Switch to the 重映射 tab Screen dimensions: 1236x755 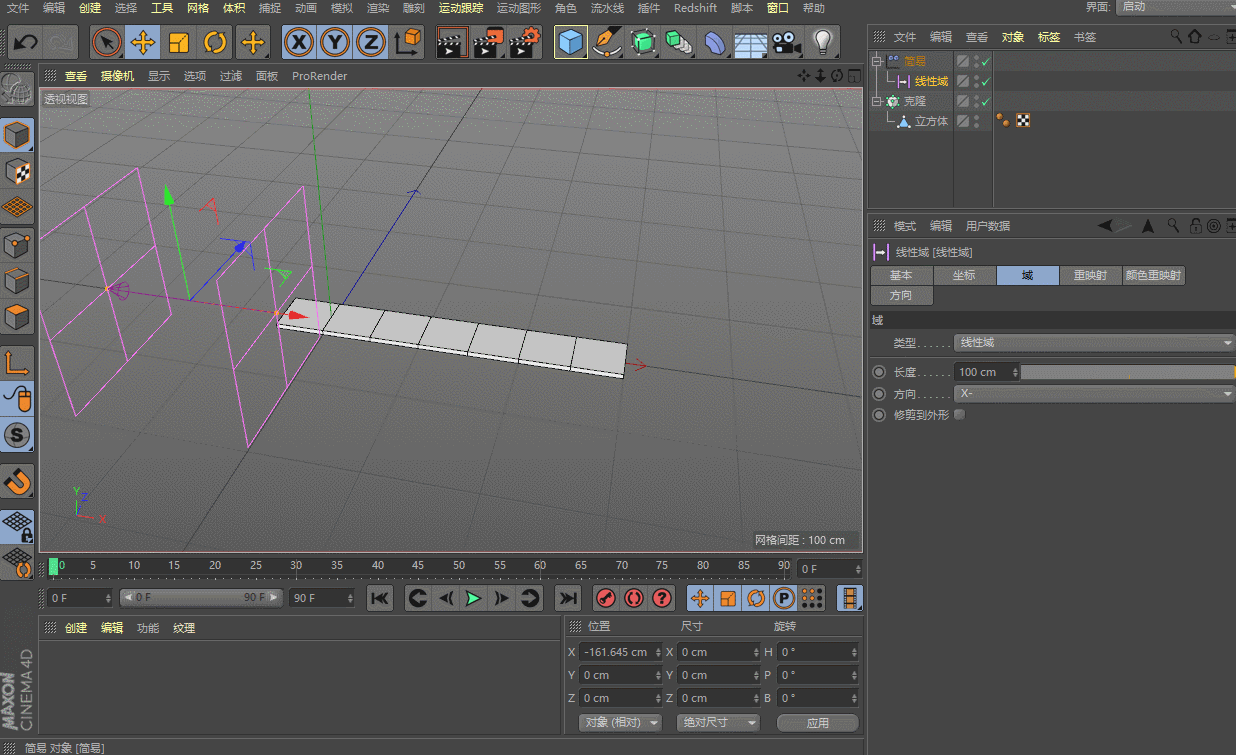click(1090, 275)
